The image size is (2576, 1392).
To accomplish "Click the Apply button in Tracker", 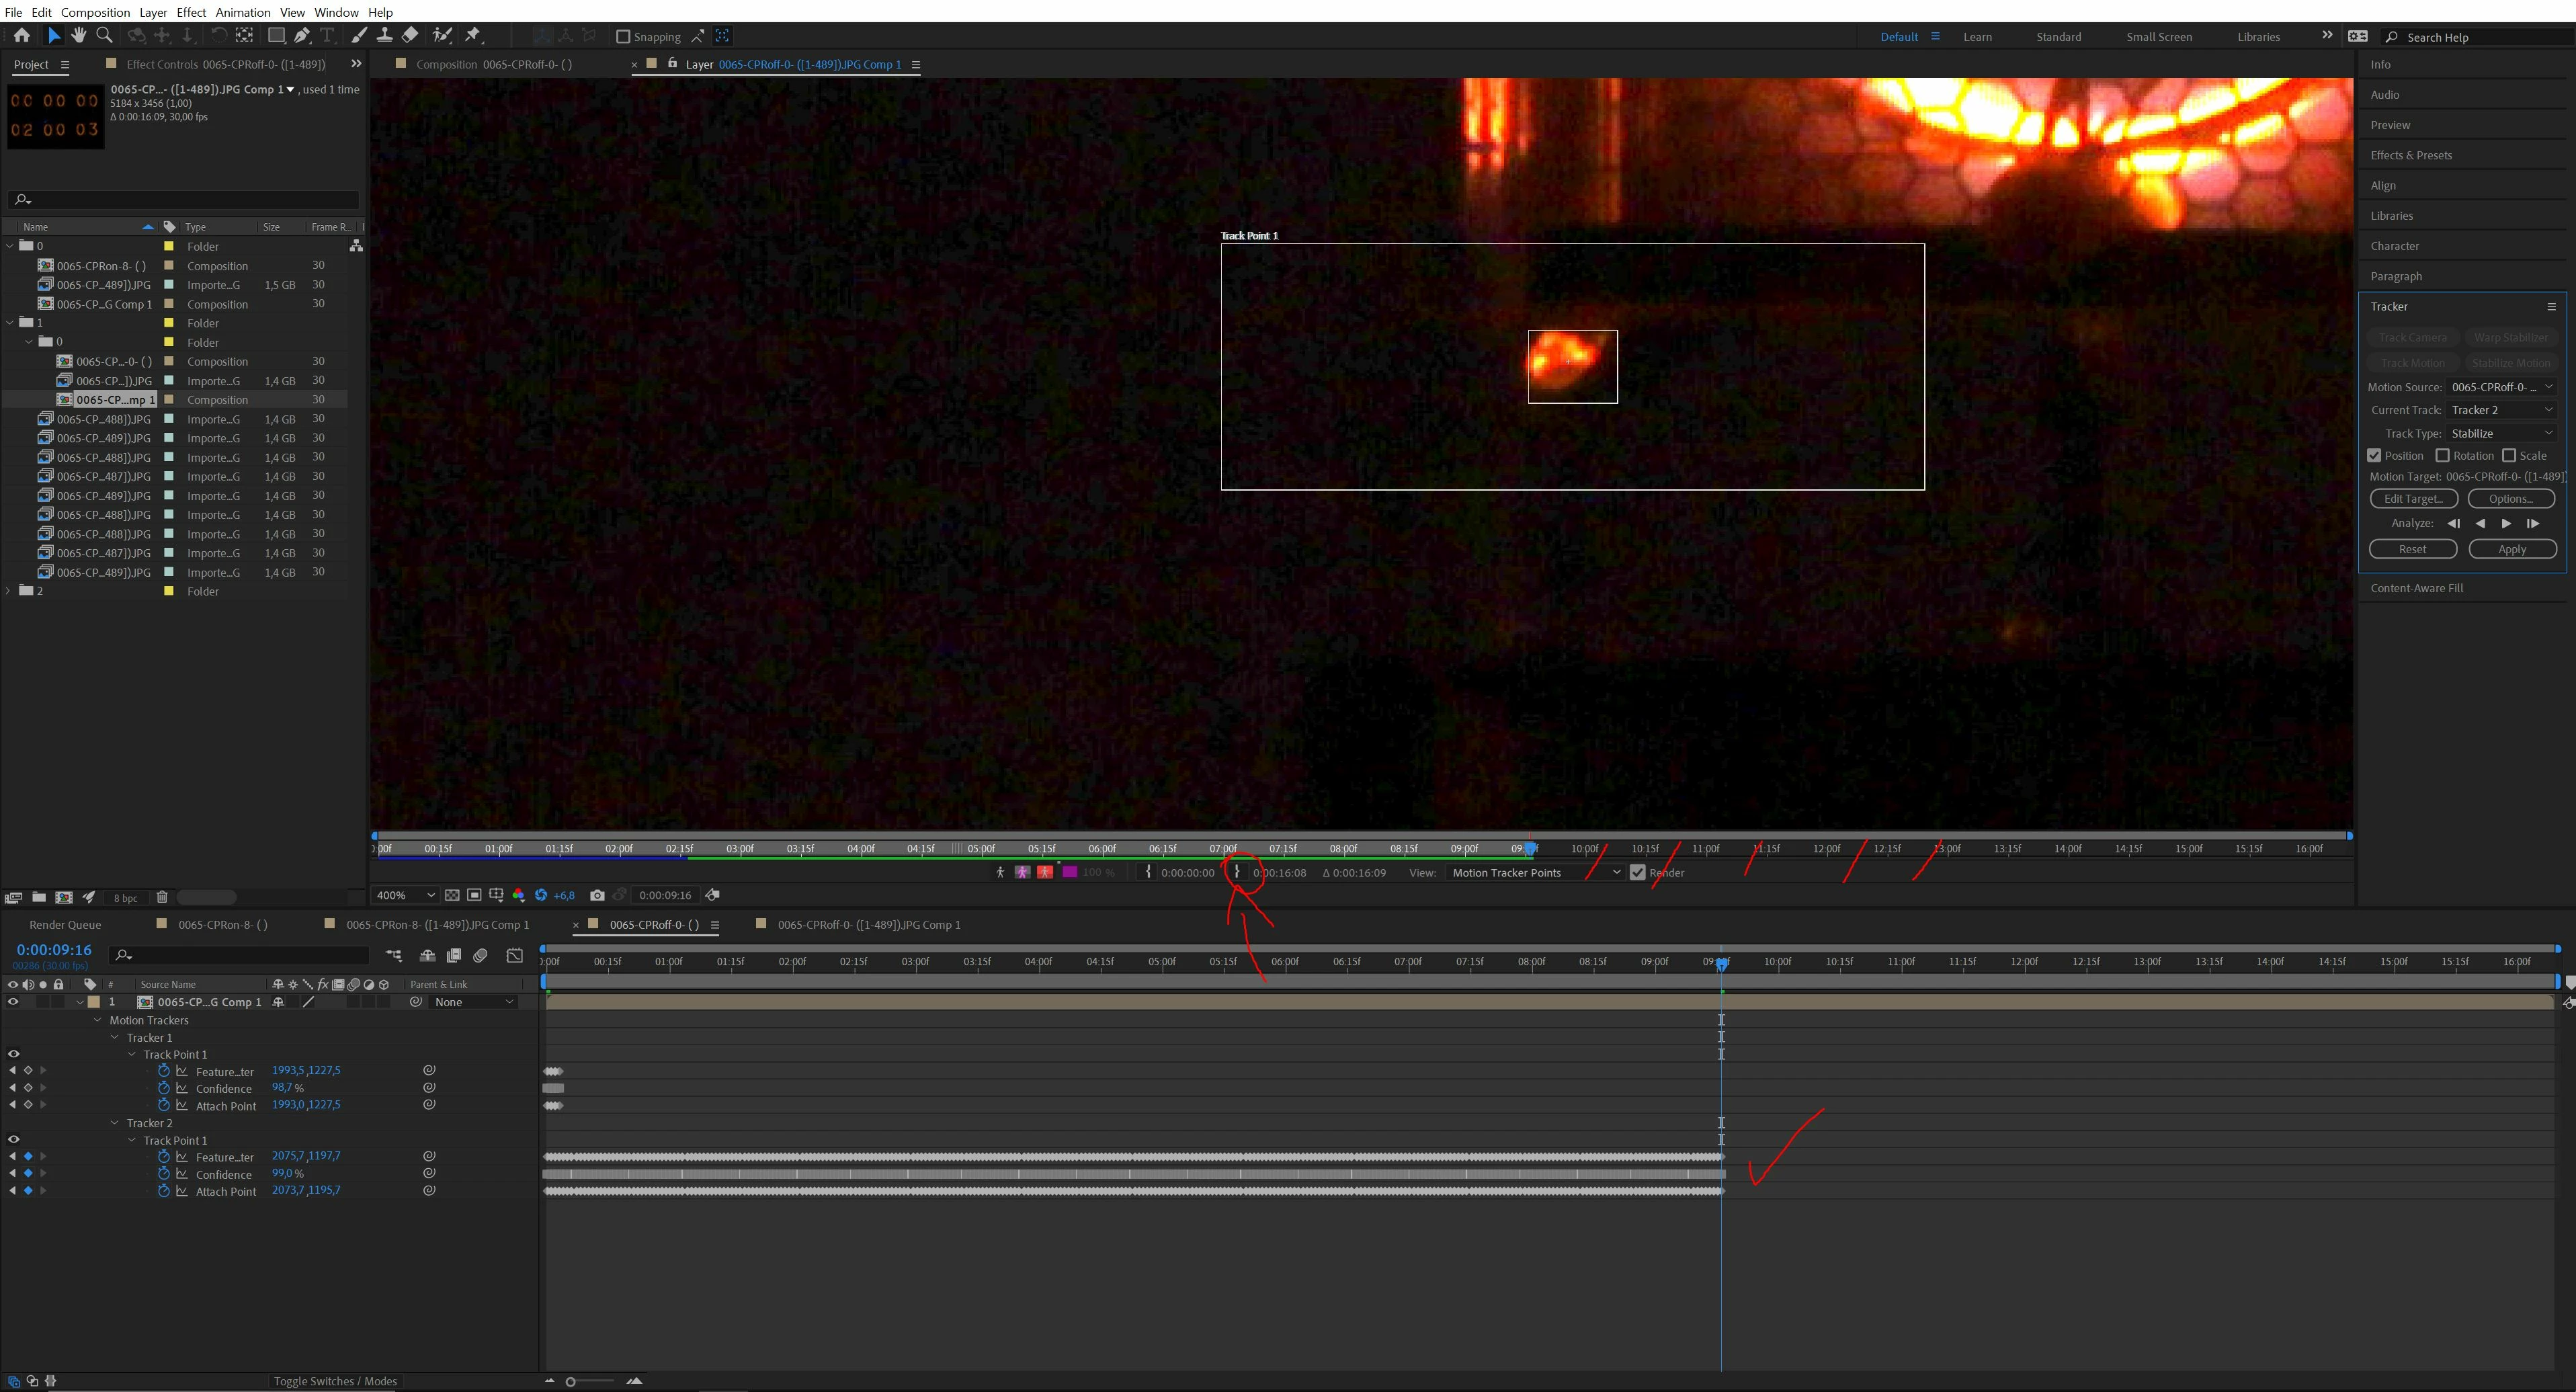I will 2511,549.
